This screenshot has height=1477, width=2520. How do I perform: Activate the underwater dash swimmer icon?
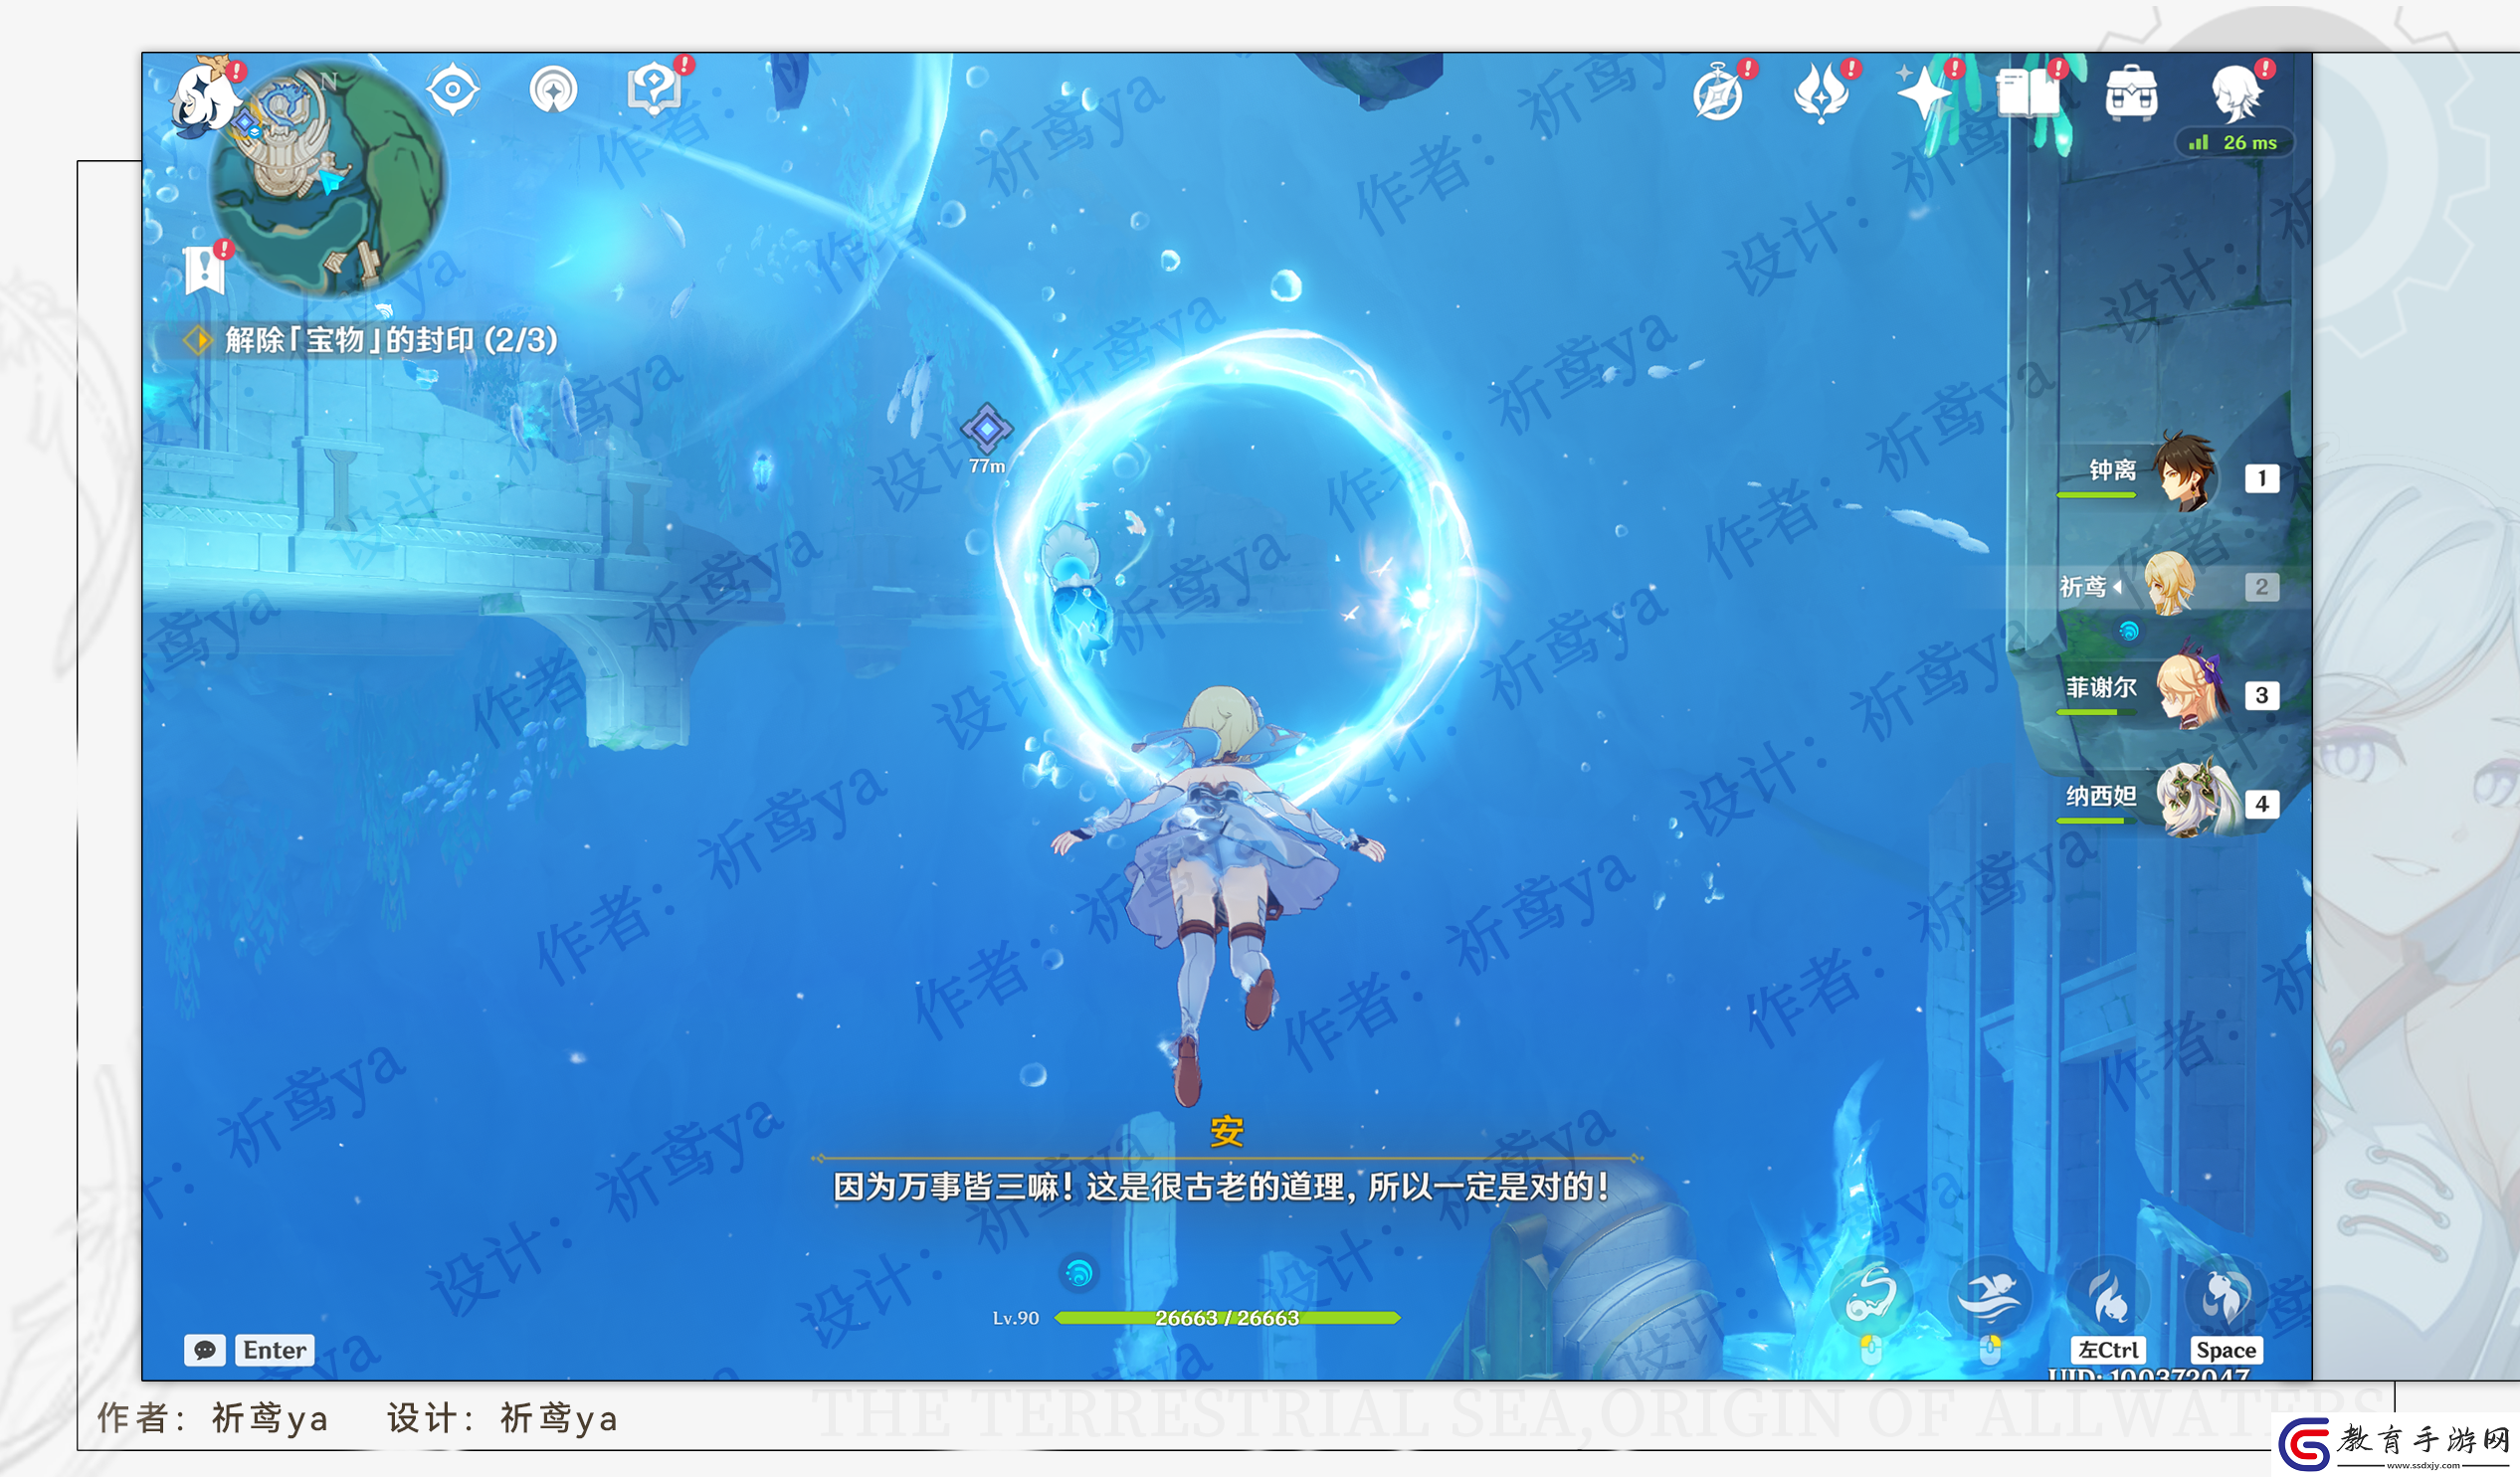1990,1298
